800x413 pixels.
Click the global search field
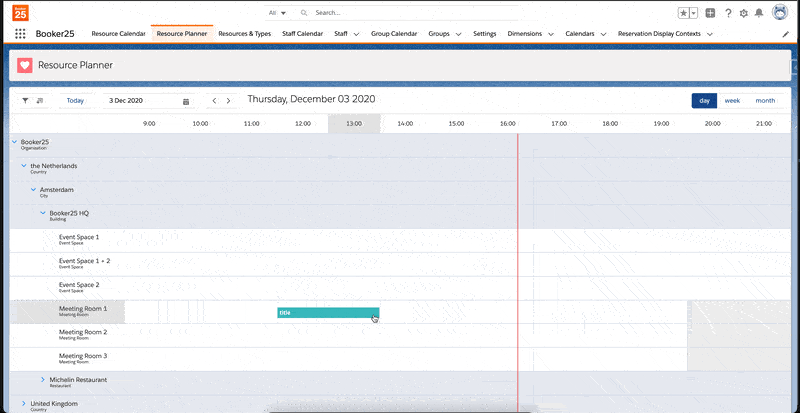[400, 13]
